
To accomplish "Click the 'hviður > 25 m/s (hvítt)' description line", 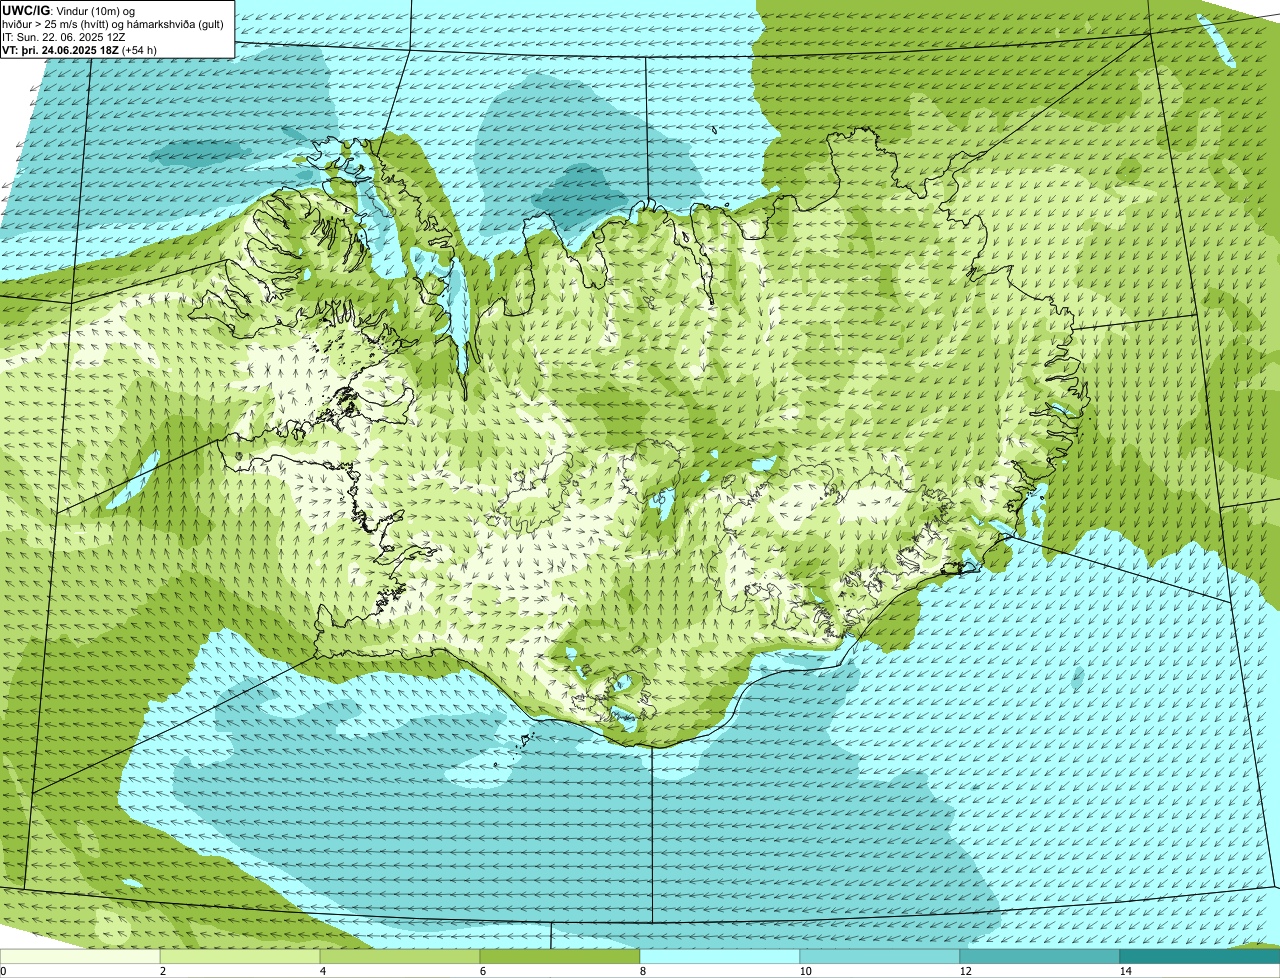I will pos(113,24).
